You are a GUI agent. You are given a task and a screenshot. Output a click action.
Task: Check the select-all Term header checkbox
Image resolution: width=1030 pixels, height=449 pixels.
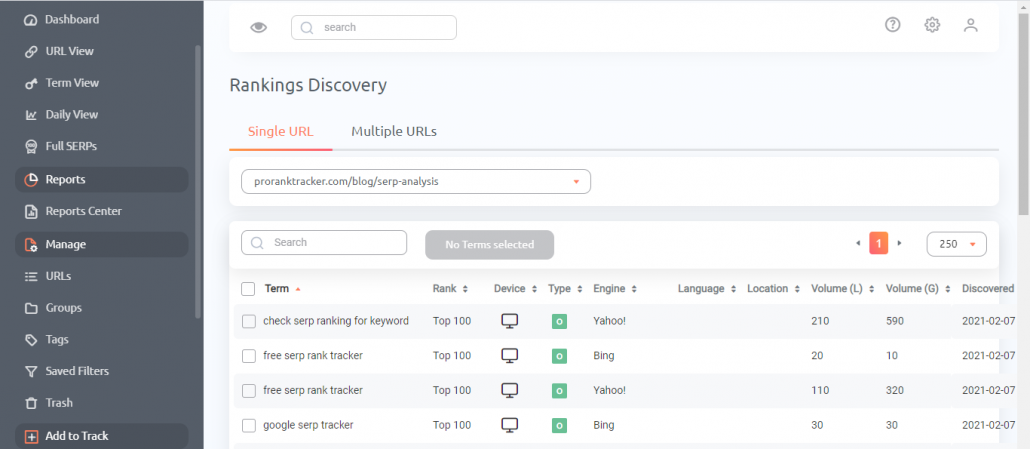coord(248,289)
